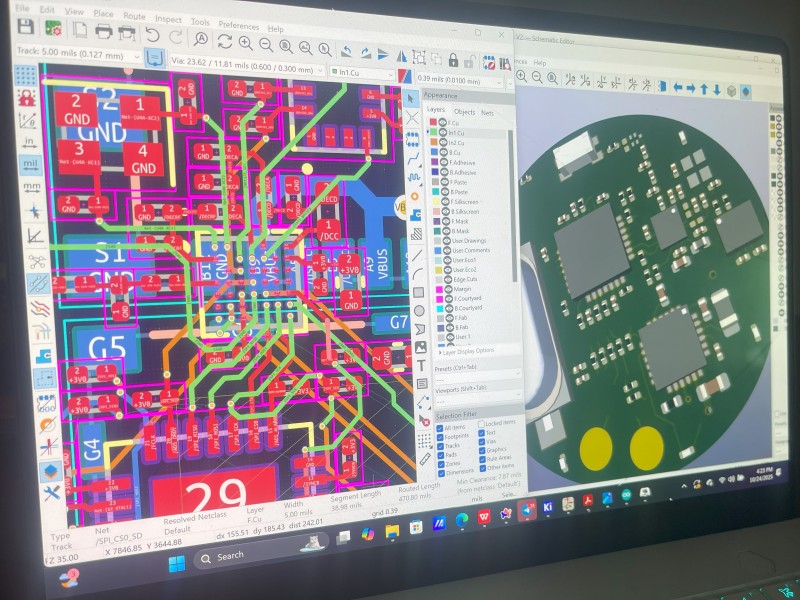Select the Add via tool
The width and height of the screenshot is (800, 600).
[x=415, y=196]
